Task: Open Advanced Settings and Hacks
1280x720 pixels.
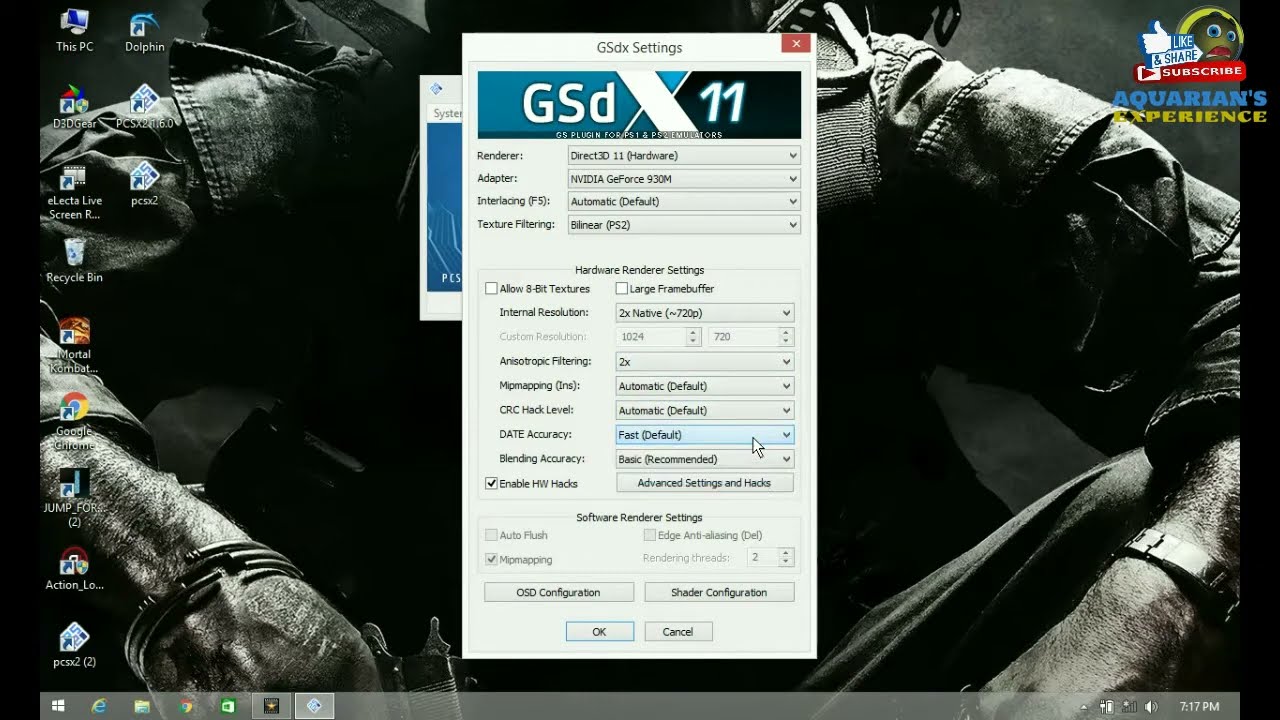Action: (x=705, y=483)
